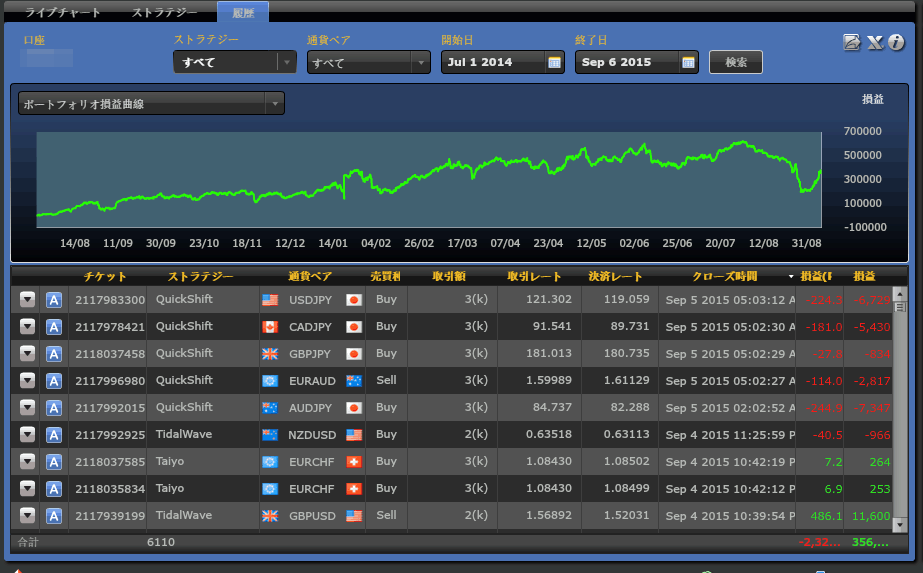Viewport: 923px width, 573px height.
Task: Expand row for ticket 2118037585
Action: point(27,462)
